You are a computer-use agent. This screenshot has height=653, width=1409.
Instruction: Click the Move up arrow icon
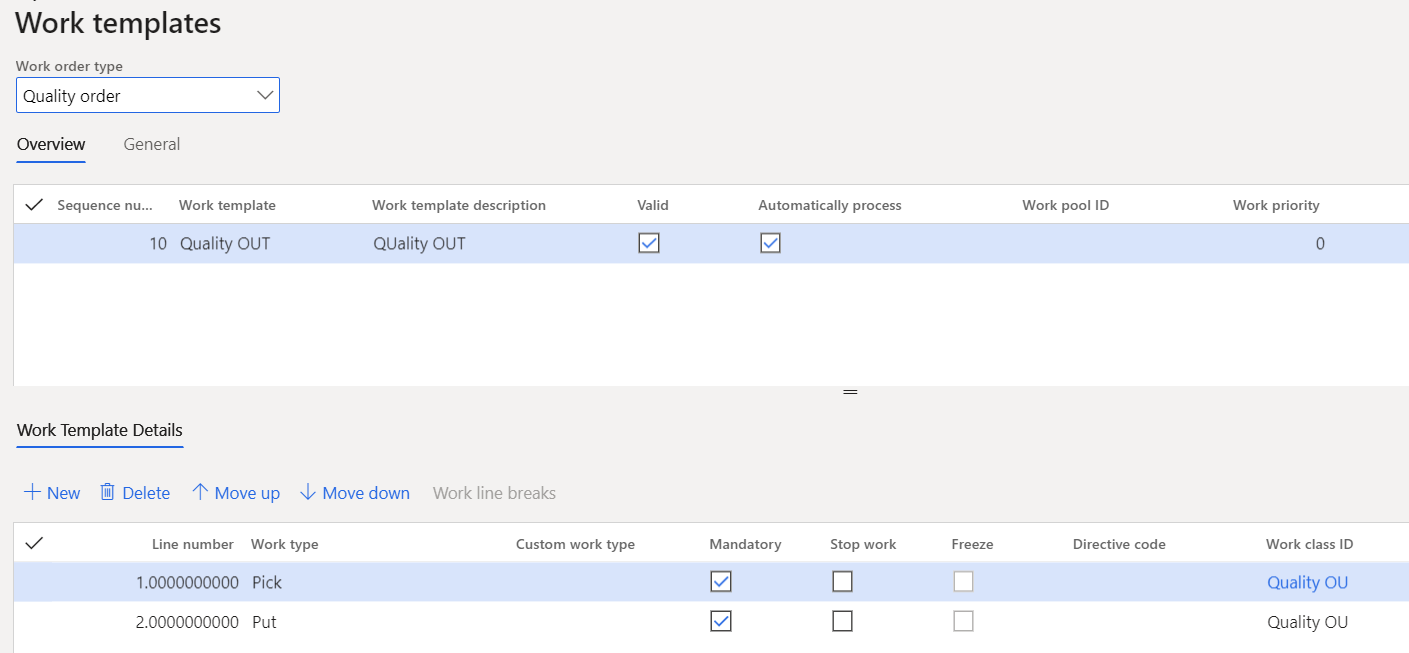coord(200,493)
